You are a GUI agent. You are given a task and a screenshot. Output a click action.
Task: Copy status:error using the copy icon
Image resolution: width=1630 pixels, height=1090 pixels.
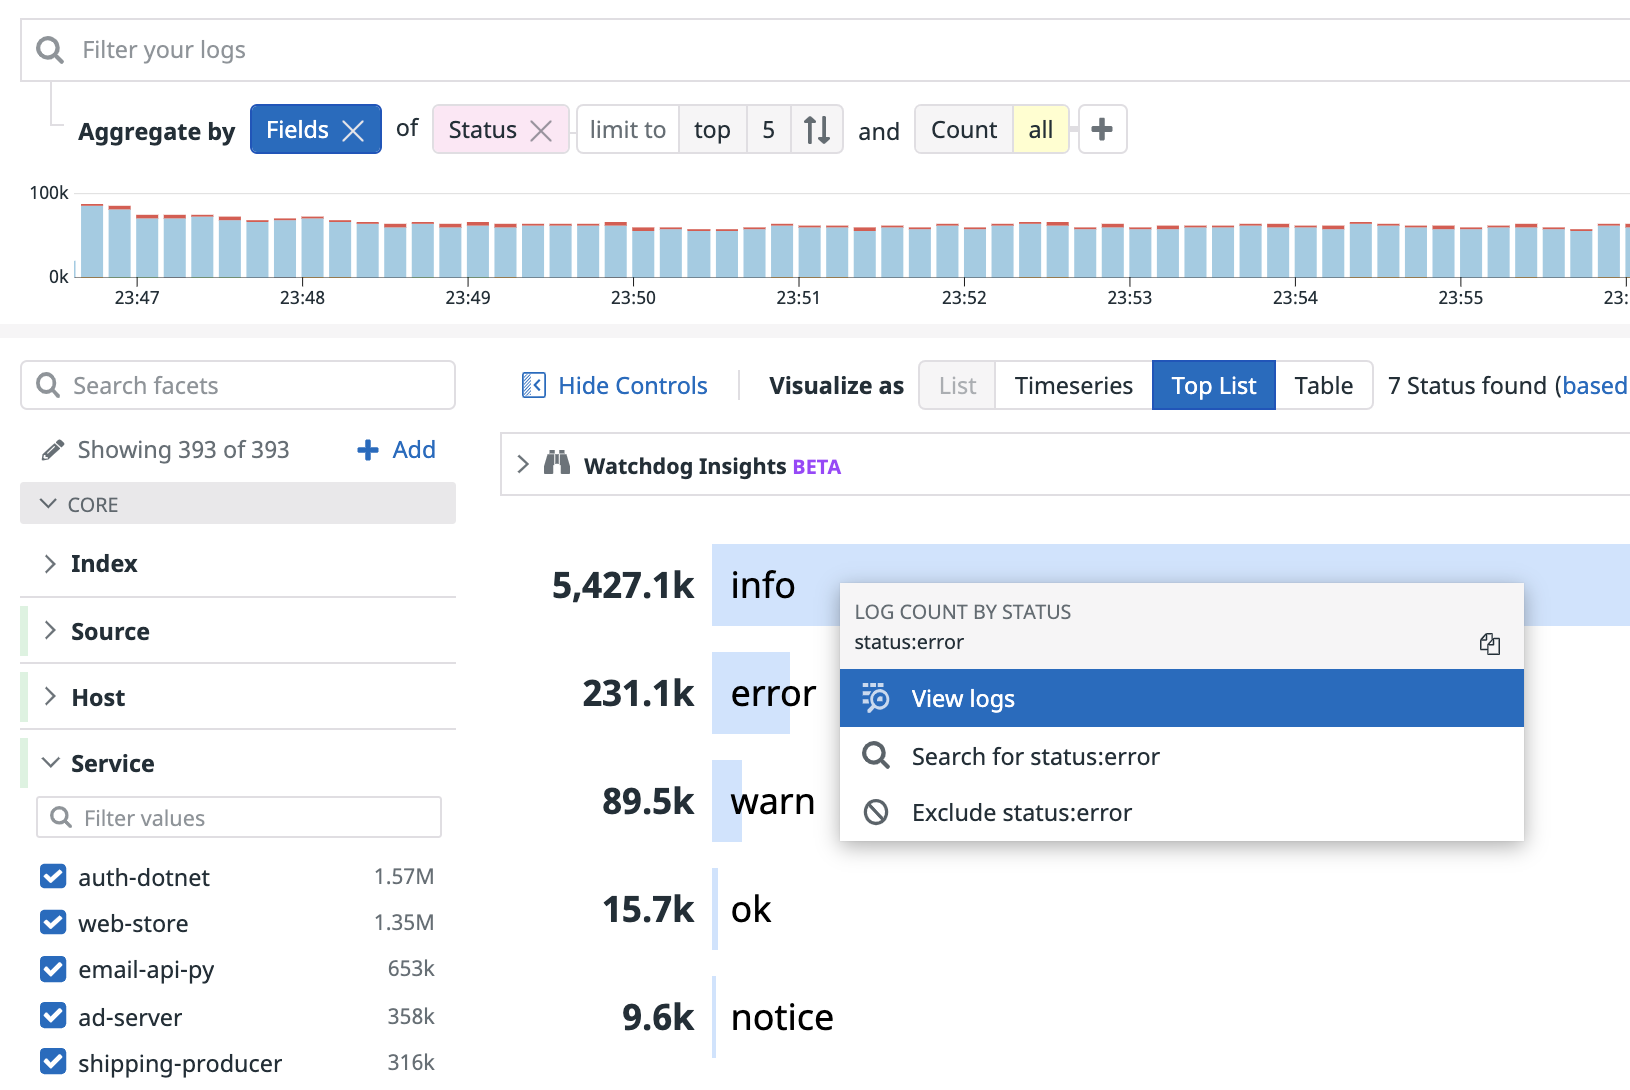point(1490,644)
